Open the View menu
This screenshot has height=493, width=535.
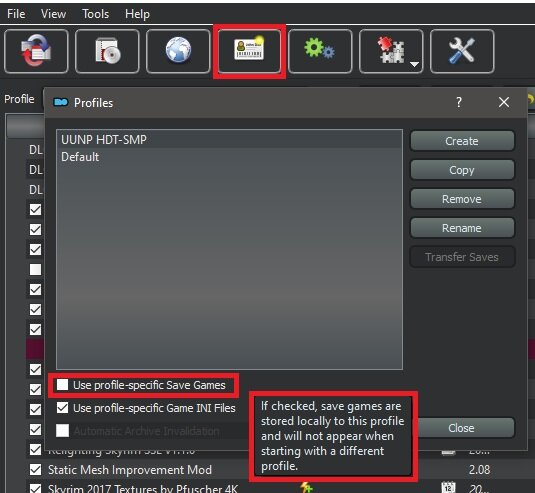[53, 14]
